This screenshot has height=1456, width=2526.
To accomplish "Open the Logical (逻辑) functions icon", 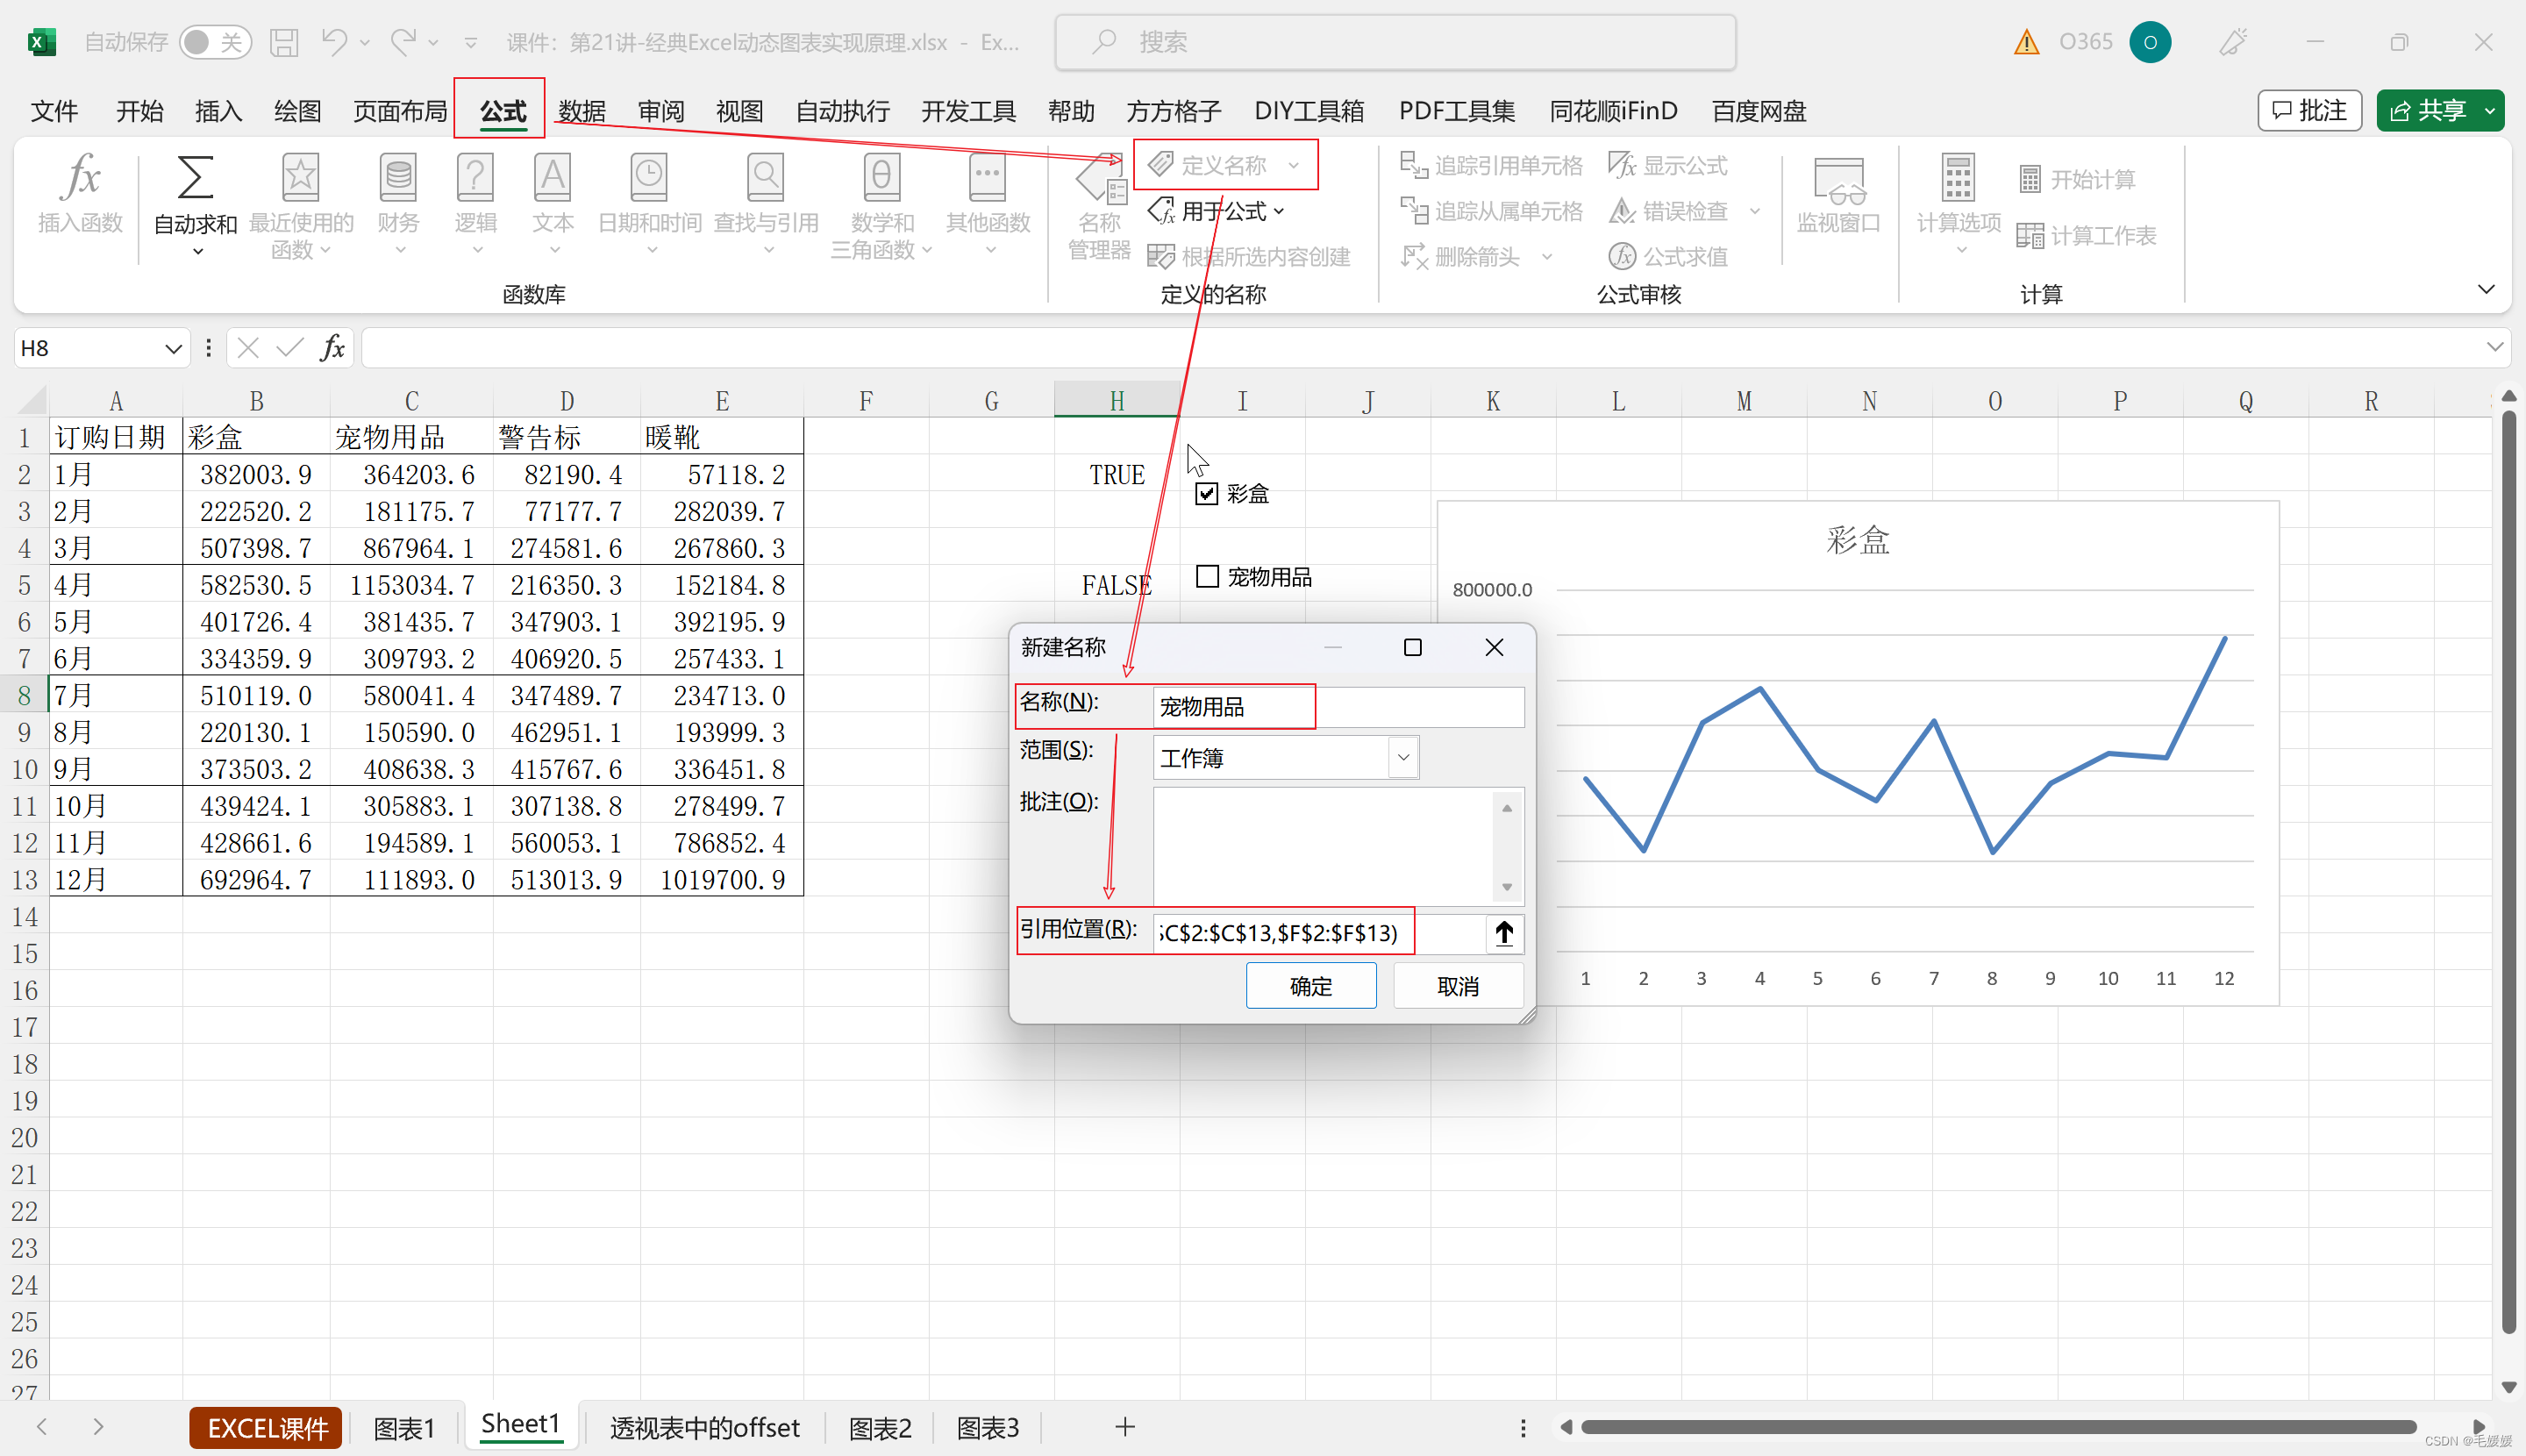I will pos(475,178).
